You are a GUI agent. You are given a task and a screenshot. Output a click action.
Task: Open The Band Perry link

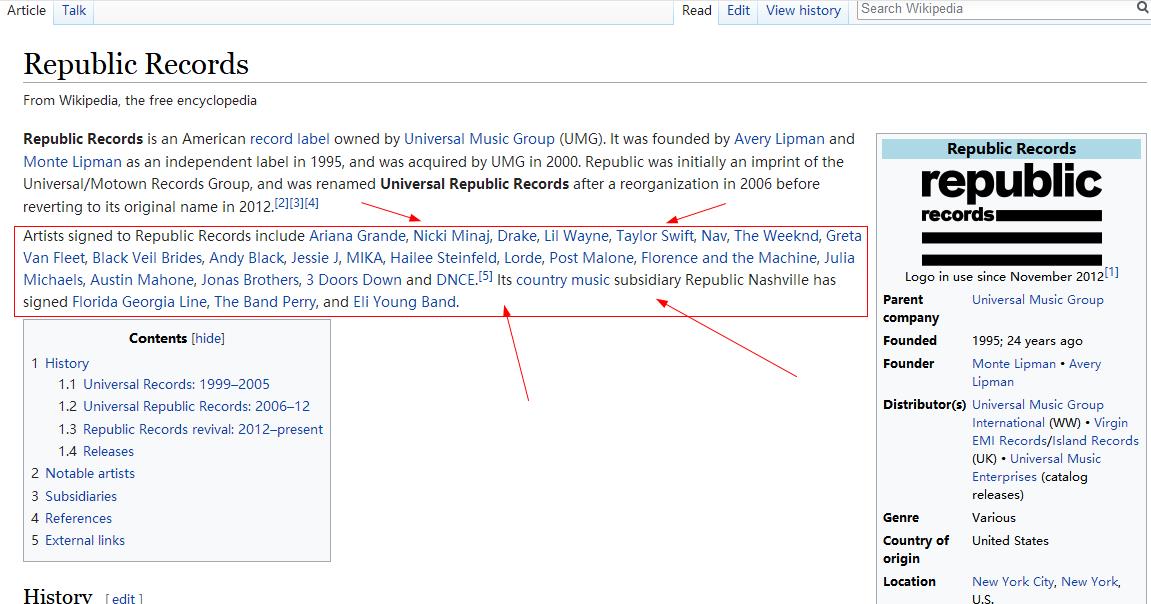264,302
